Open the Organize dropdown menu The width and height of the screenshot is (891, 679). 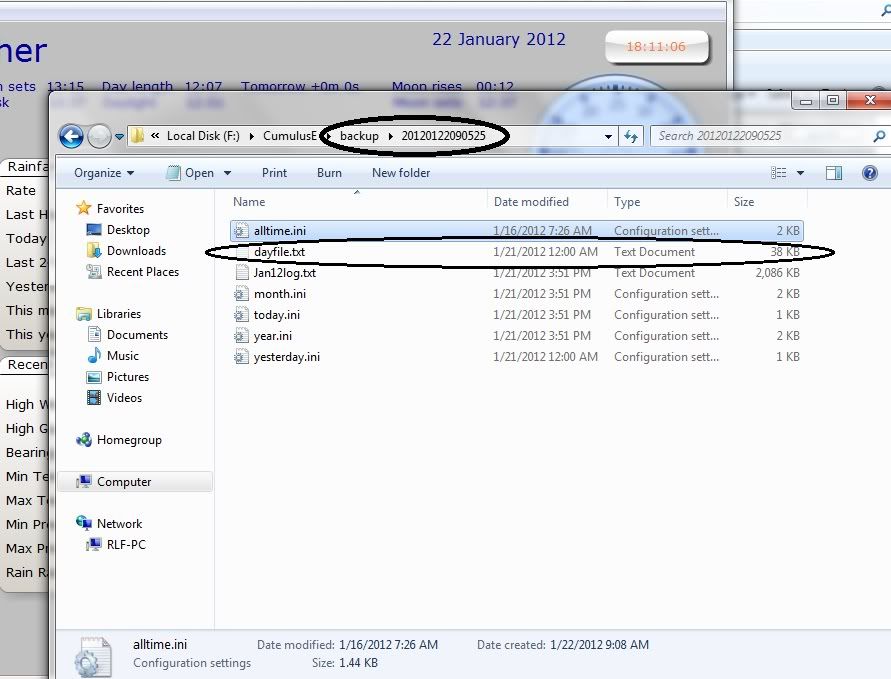pos(104,173)
